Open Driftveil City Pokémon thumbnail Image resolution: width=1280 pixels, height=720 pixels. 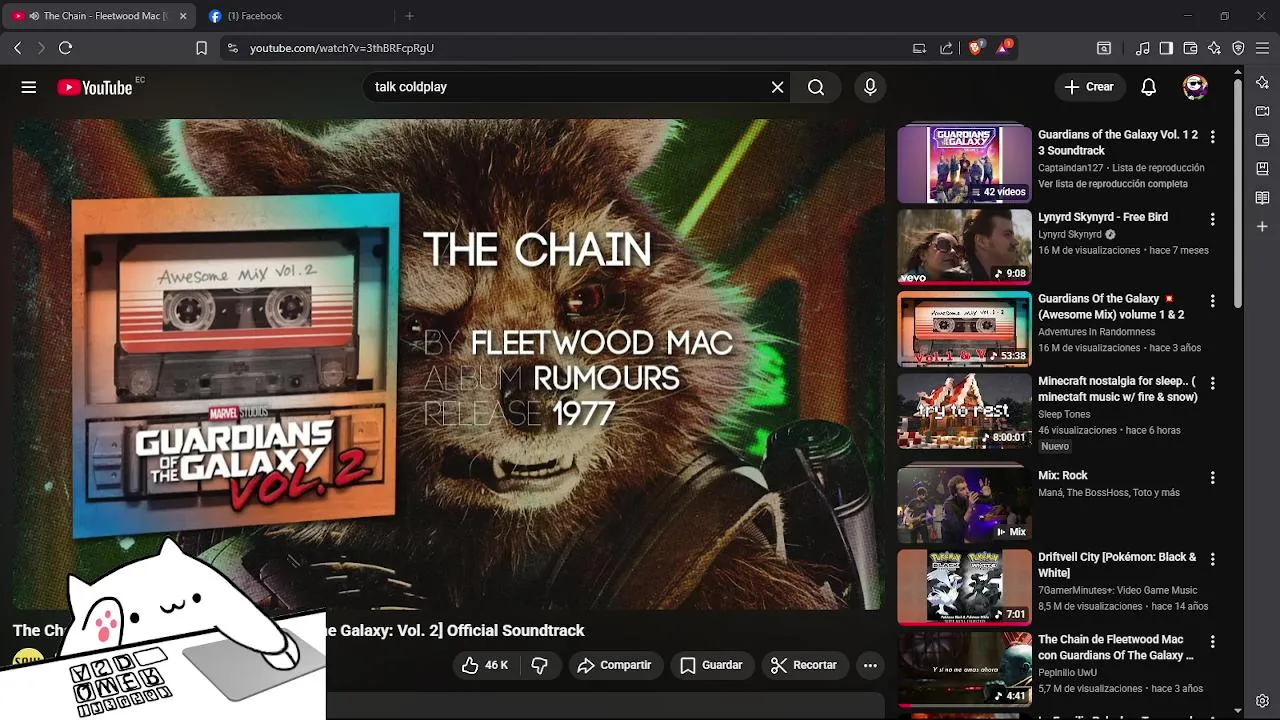pos(964,586)
